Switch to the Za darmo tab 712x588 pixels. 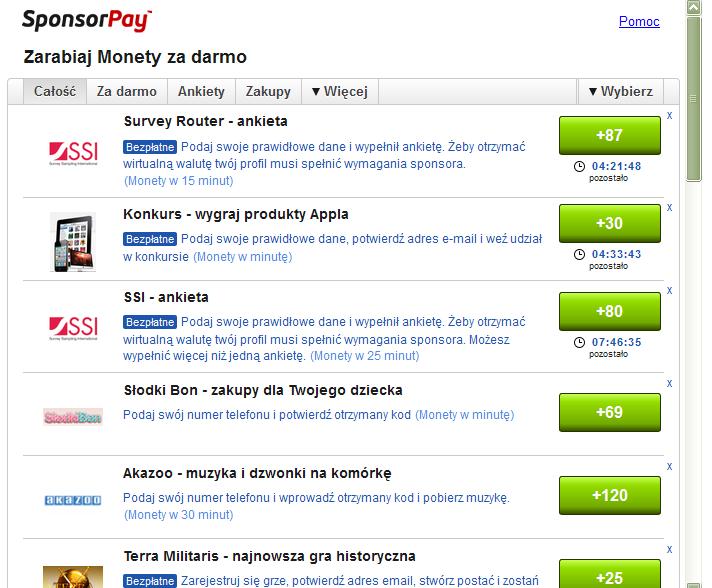[x=127, y=91]
